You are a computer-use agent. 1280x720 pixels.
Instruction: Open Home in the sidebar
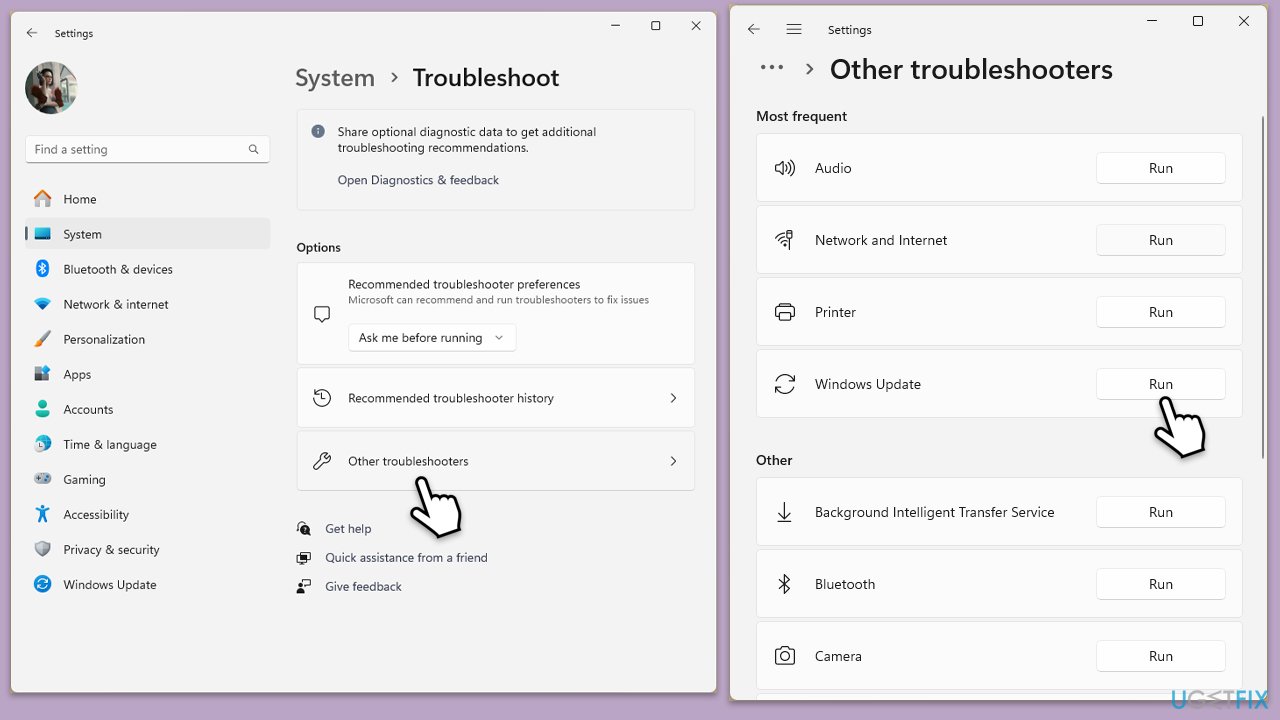pyautogui.click(x=147, y=199)
